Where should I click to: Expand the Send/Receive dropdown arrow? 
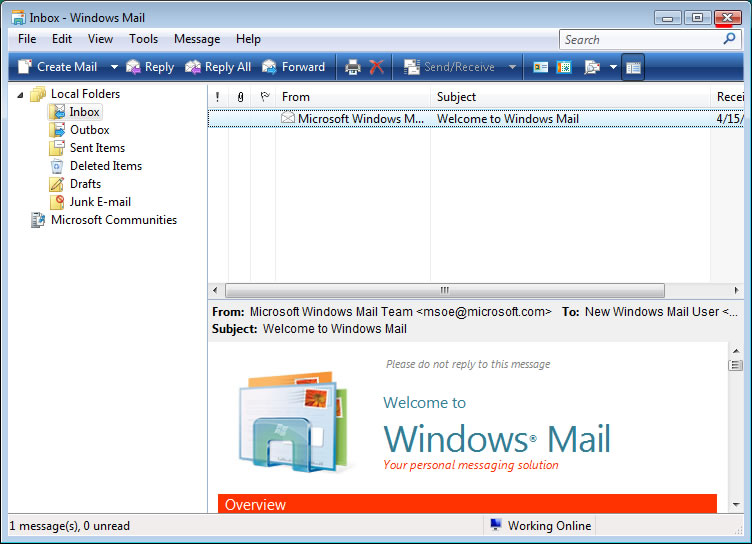click(512, 67)
